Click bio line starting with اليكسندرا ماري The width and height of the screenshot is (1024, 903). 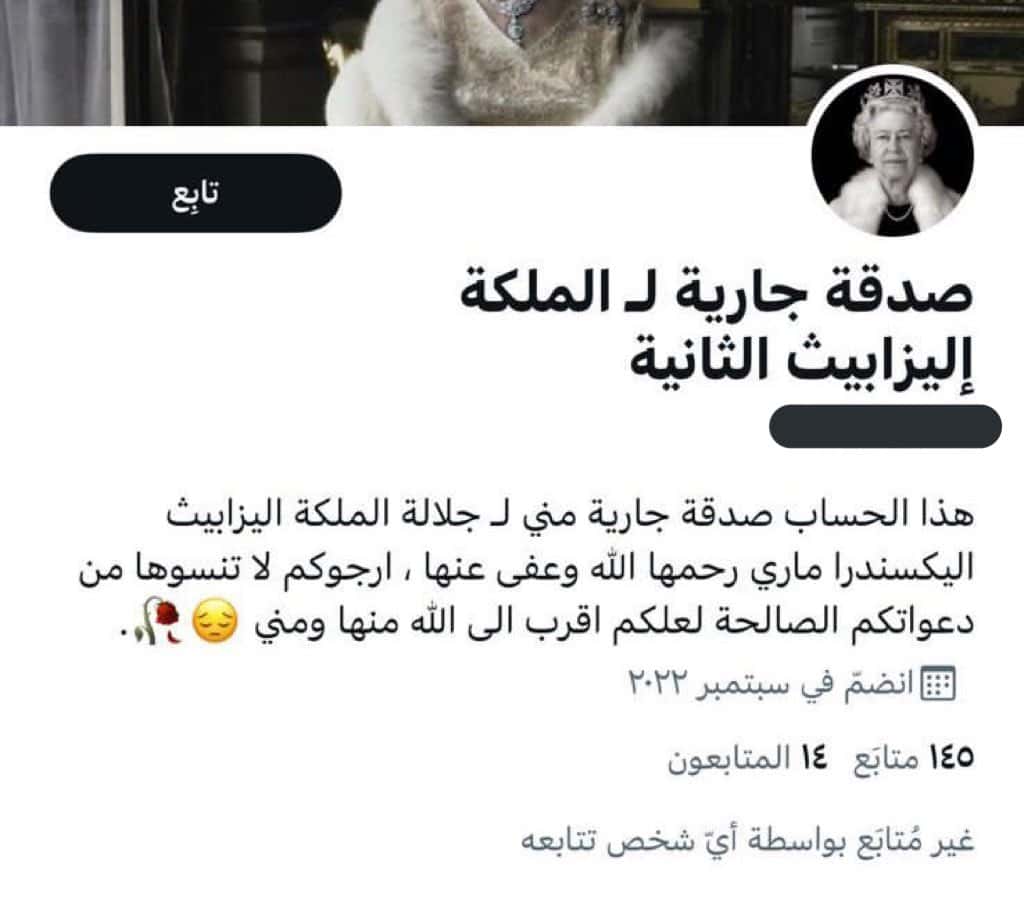[x=526, y=568]
